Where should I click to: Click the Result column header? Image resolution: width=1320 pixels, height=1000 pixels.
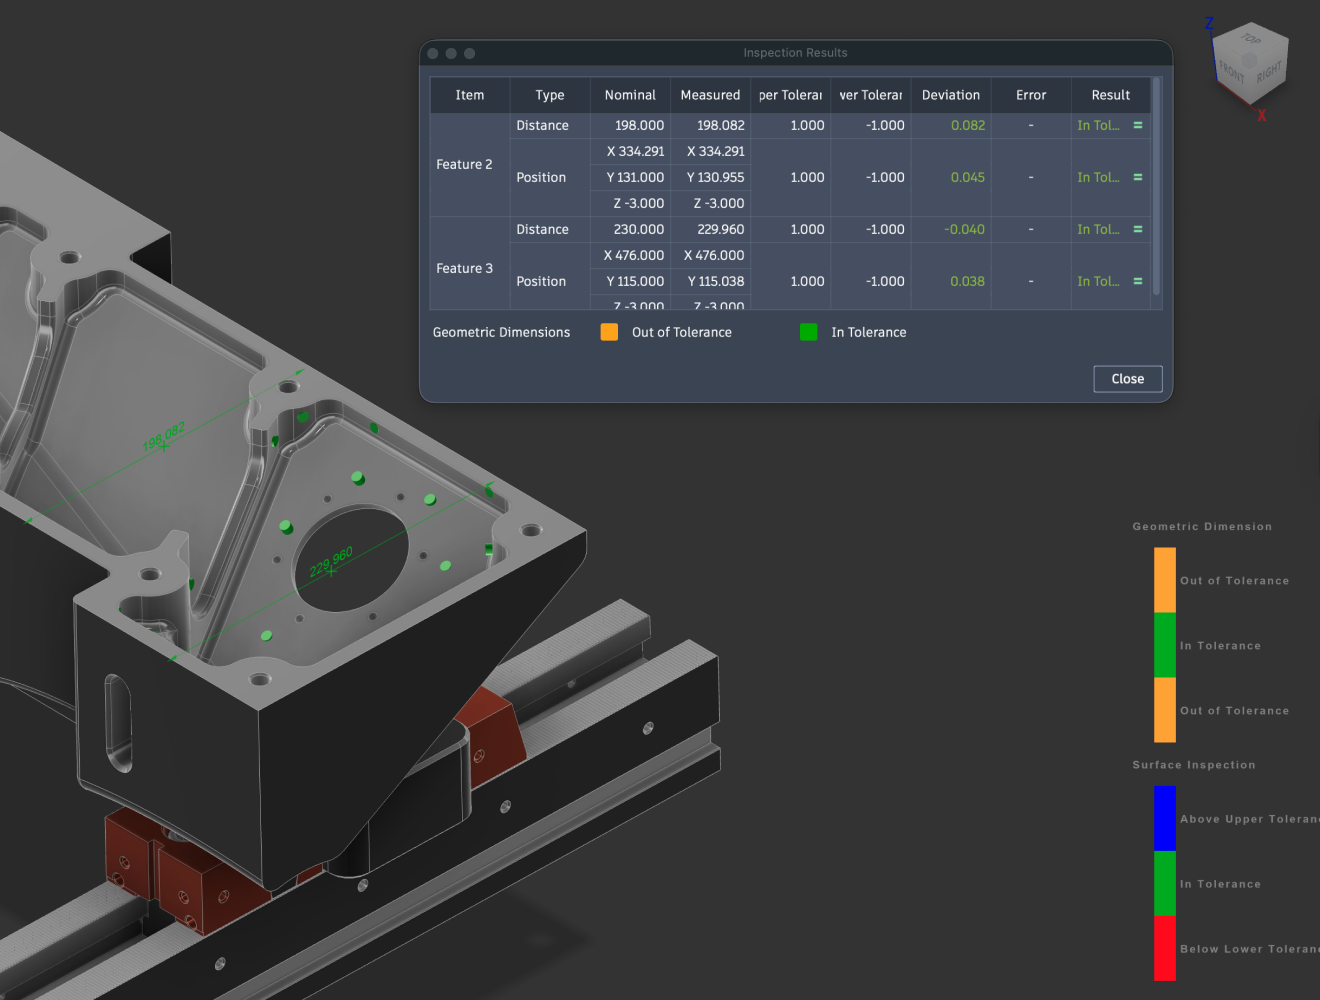(1111, 95)
